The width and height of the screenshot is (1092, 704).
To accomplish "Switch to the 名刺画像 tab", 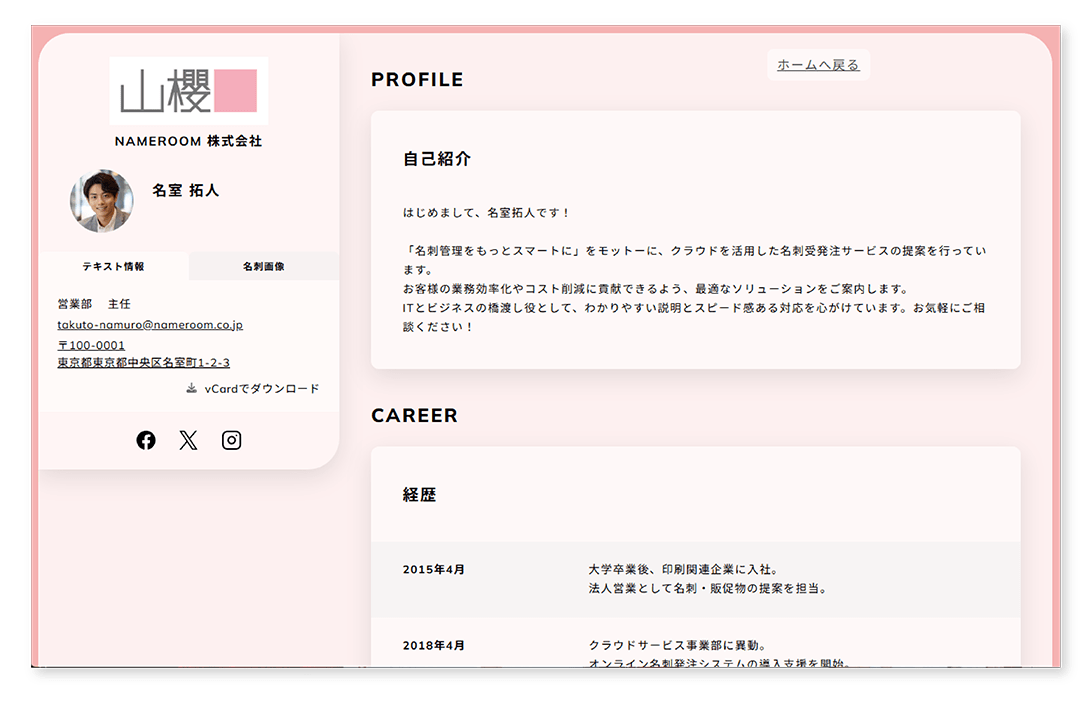I will (x=262, y=266).
